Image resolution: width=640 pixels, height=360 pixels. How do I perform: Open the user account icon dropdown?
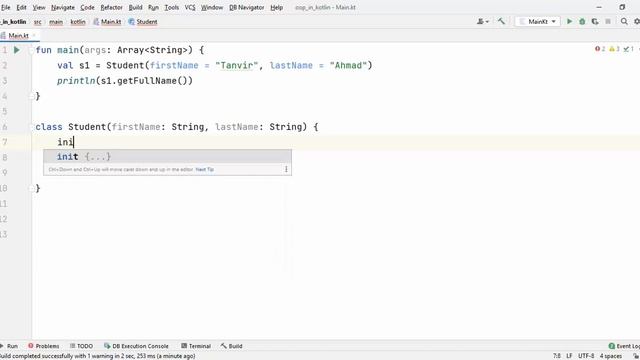[x=483, y=22]
